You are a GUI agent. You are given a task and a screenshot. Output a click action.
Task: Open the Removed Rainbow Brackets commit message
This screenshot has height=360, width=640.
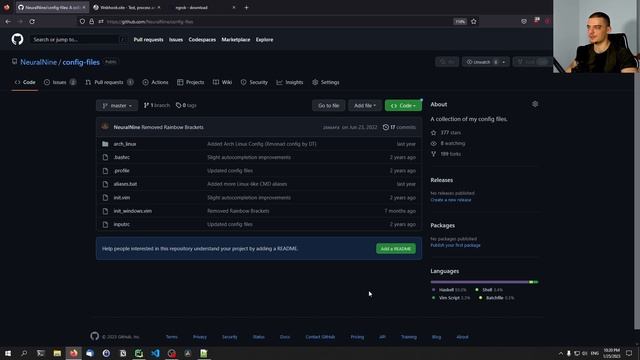tap(173, 127)
